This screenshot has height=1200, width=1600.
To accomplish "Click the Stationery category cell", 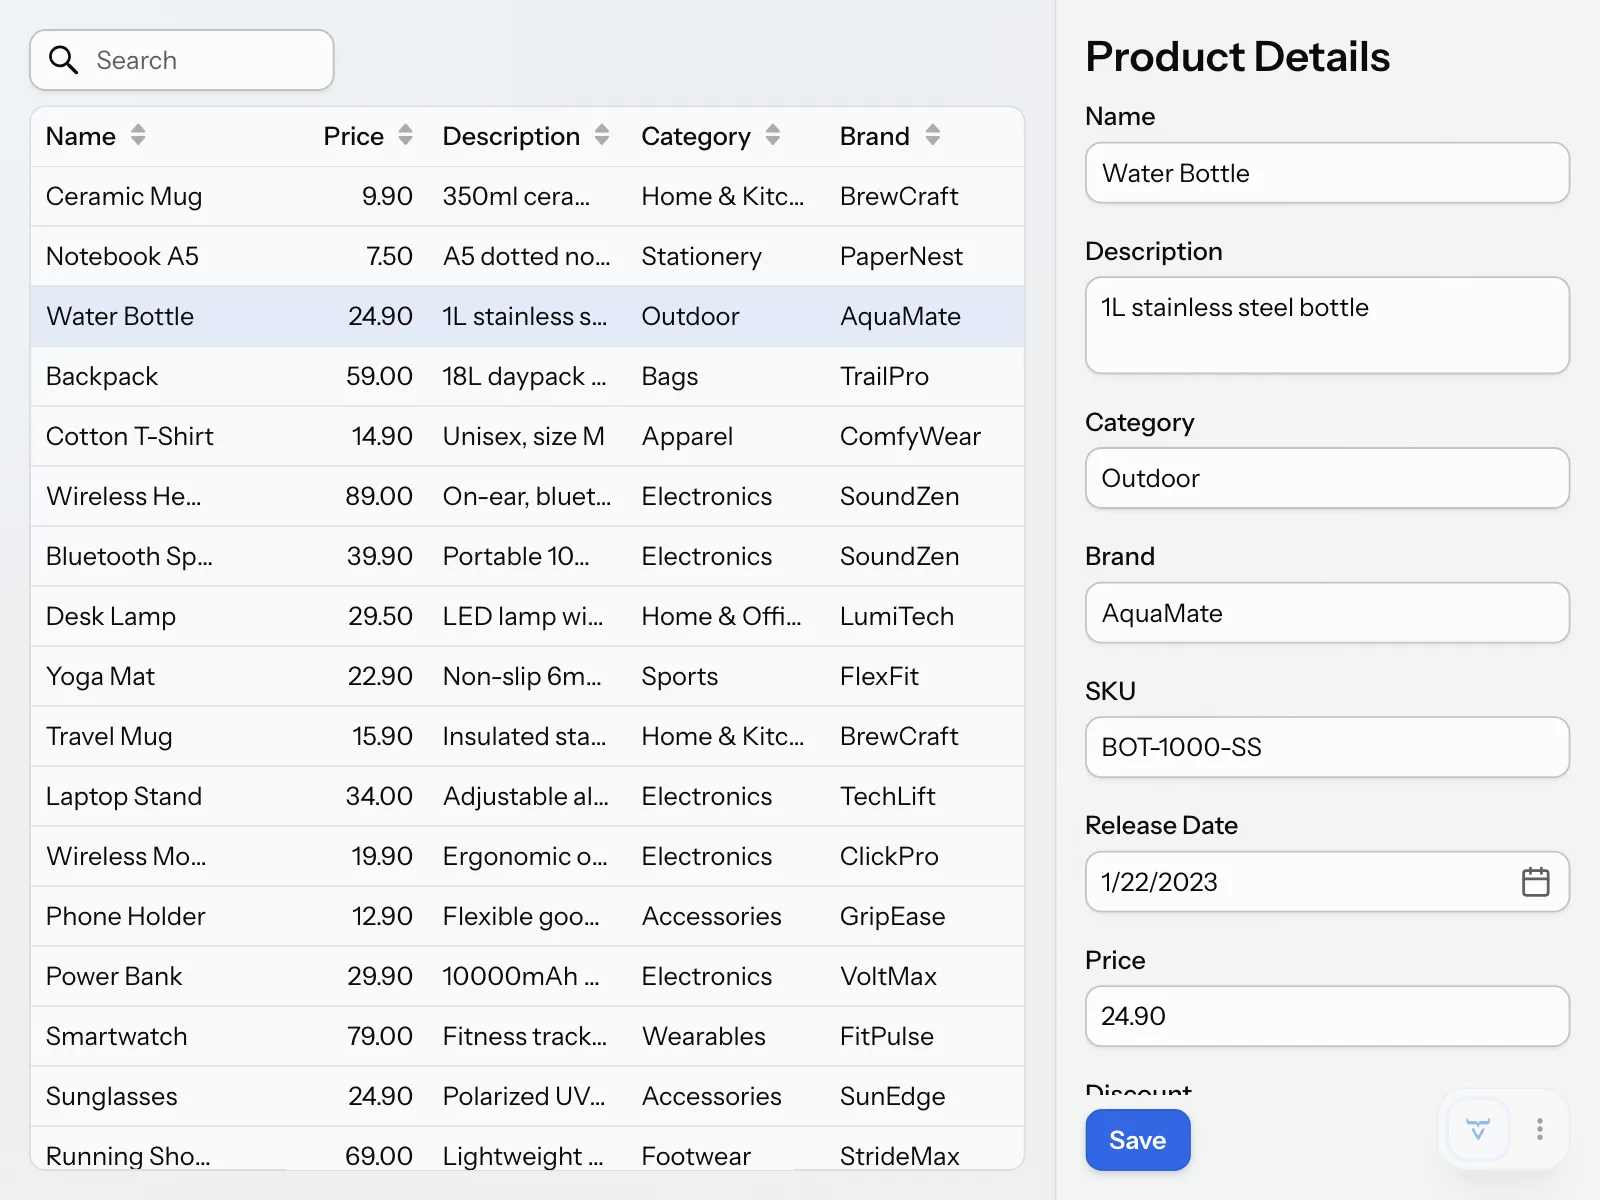I will tap(701, 256).
